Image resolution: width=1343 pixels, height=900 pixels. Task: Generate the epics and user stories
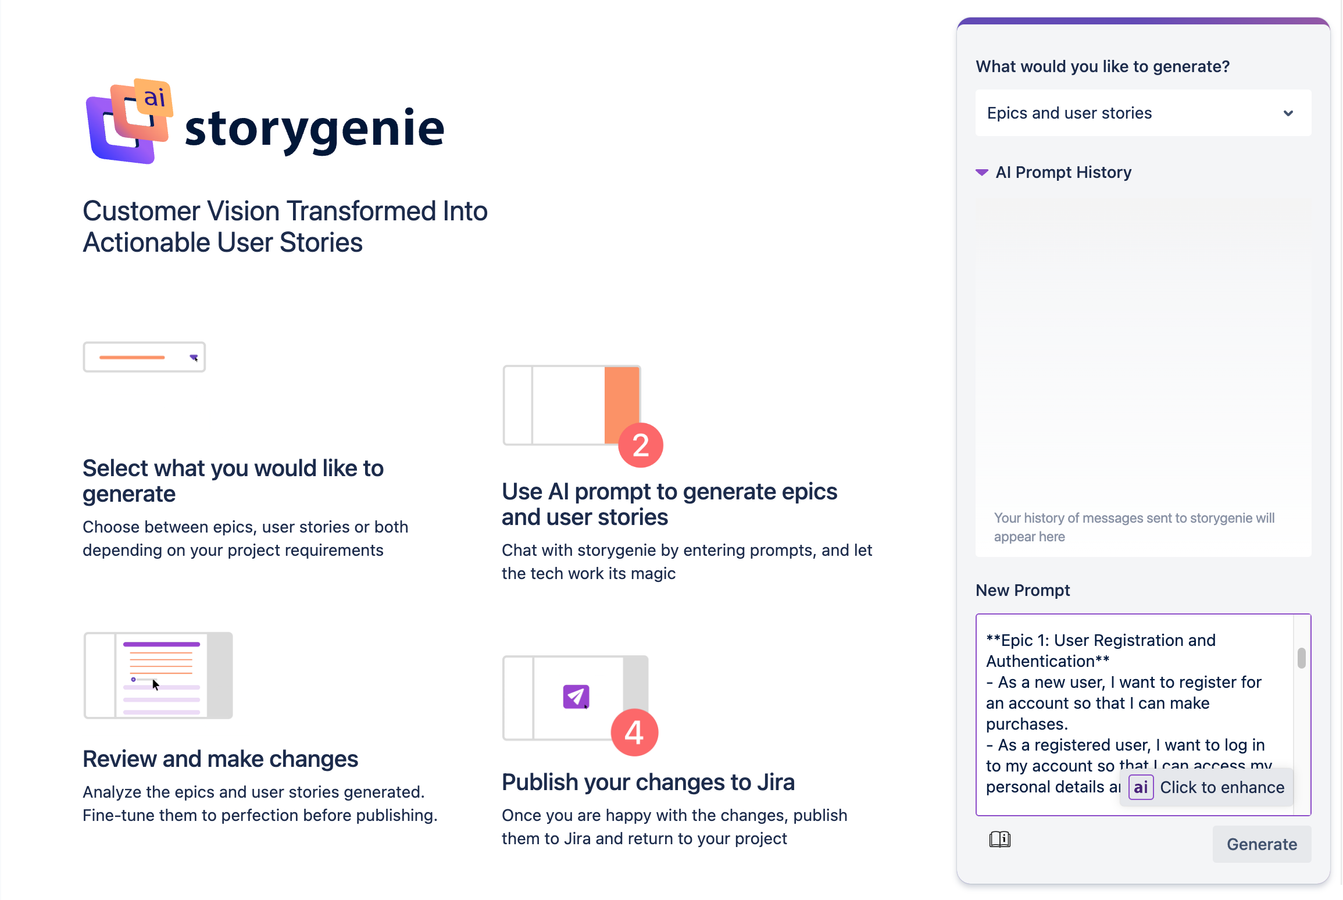click(1262, 844)
